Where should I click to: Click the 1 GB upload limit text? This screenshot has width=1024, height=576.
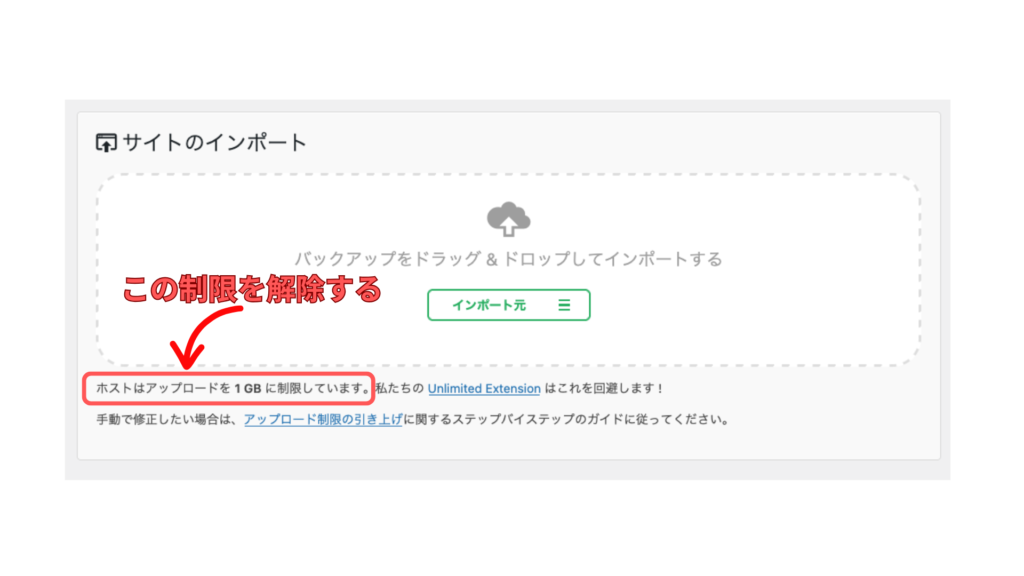tap(248, 389)
